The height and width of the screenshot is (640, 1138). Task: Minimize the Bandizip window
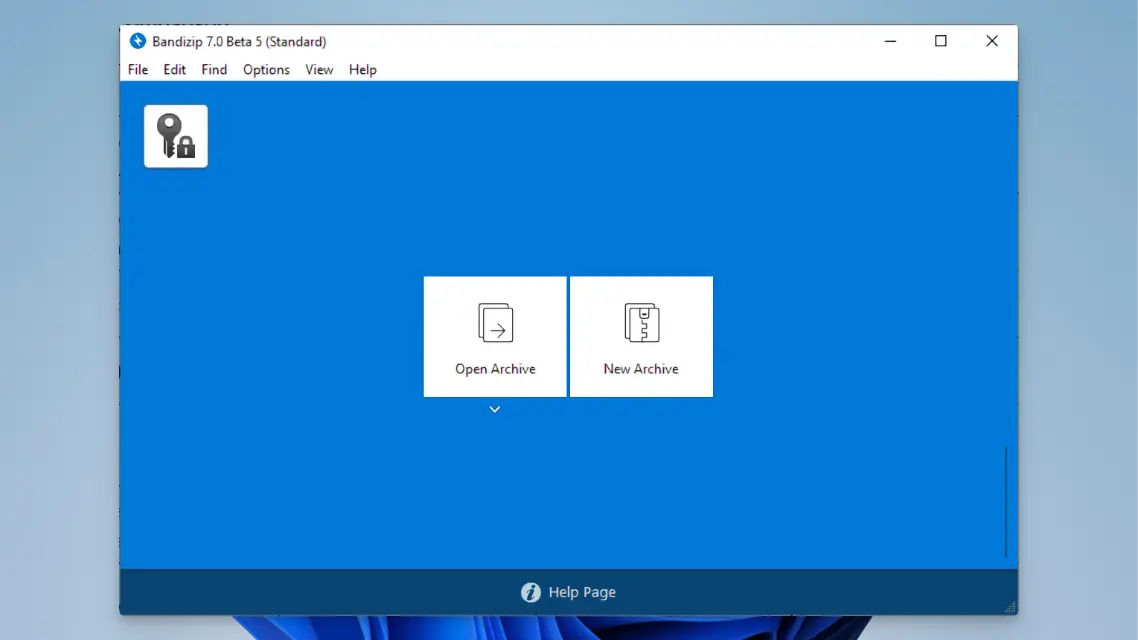click(x=890, y=41)
